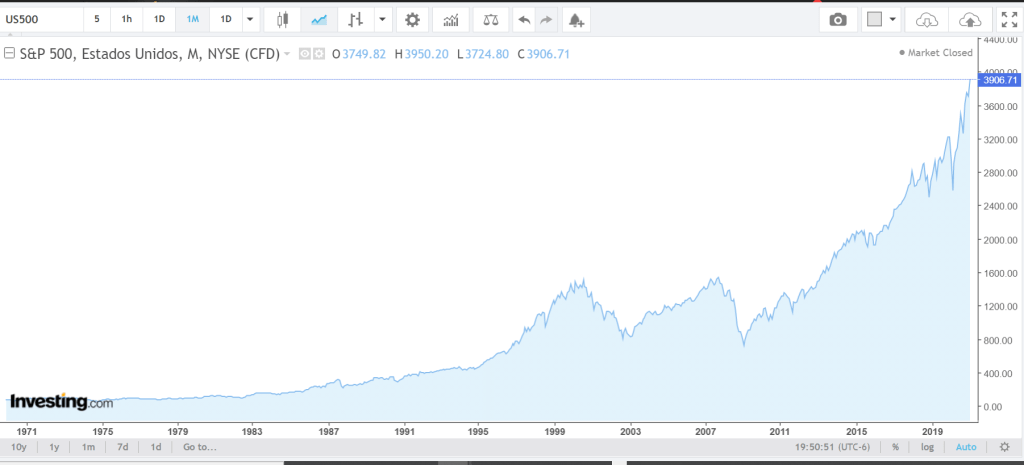The image size is (1024, 465).
Task: Click the compare symbols scales icon
Action: pos(489,19)
